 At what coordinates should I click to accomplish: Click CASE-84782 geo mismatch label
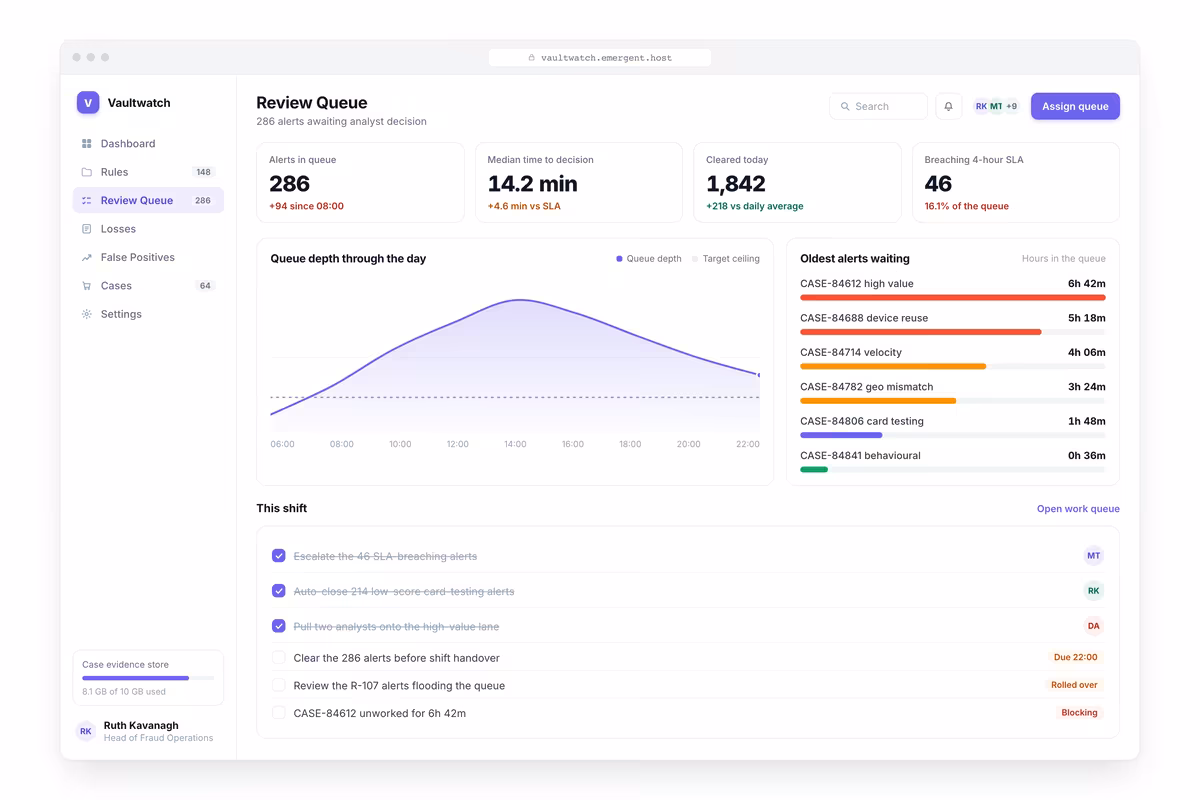(x=867, y=387)
